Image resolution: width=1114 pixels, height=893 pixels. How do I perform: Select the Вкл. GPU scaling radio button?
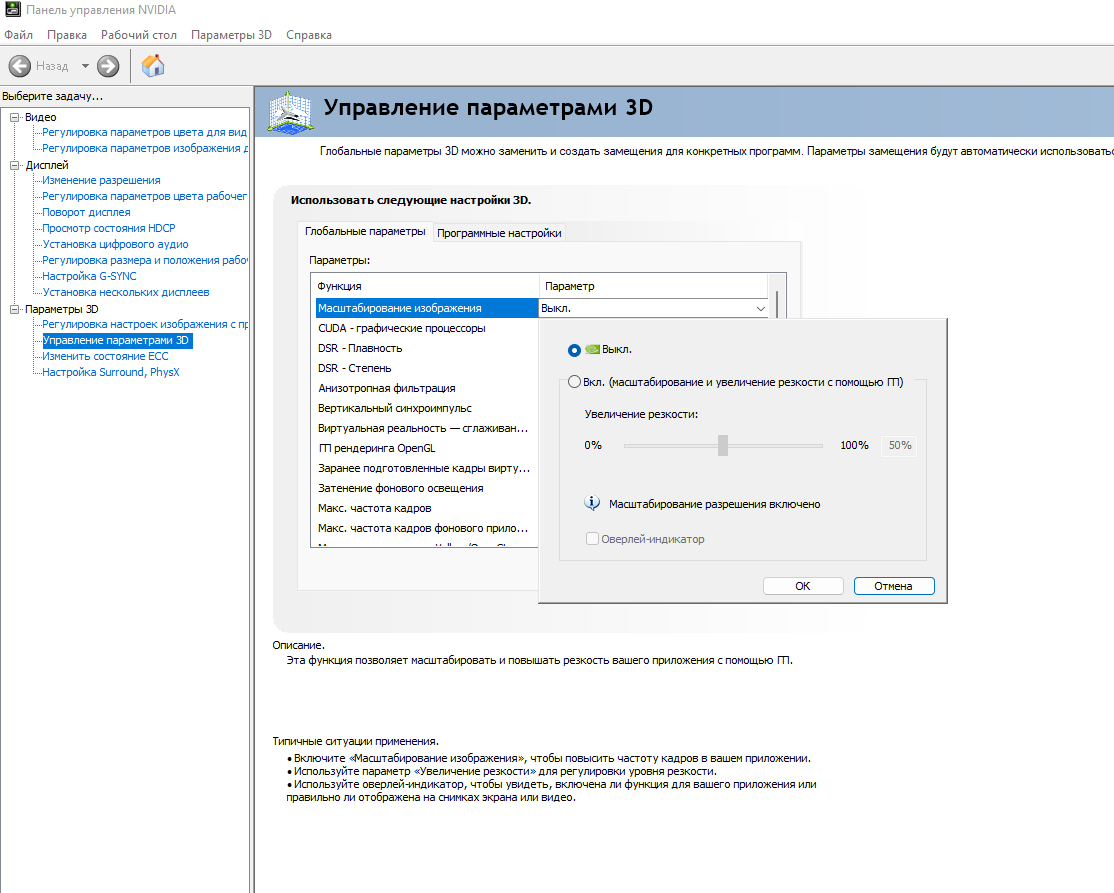click(574, 382)
